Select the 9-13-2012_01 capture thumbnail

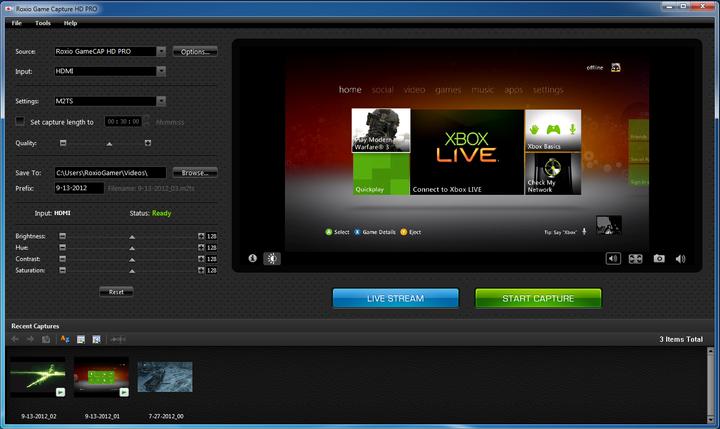coord(101,377)
